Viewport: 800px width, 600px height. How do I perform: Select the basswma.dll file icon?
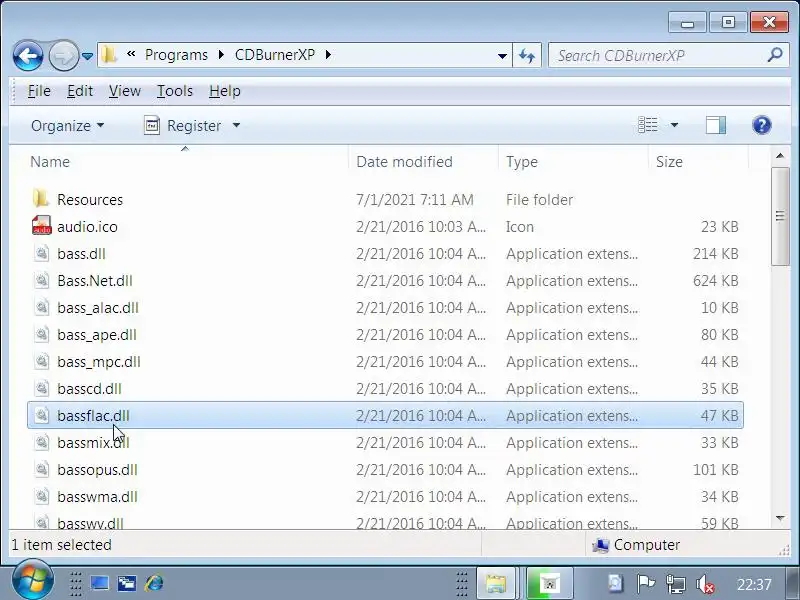coord(42,496)
